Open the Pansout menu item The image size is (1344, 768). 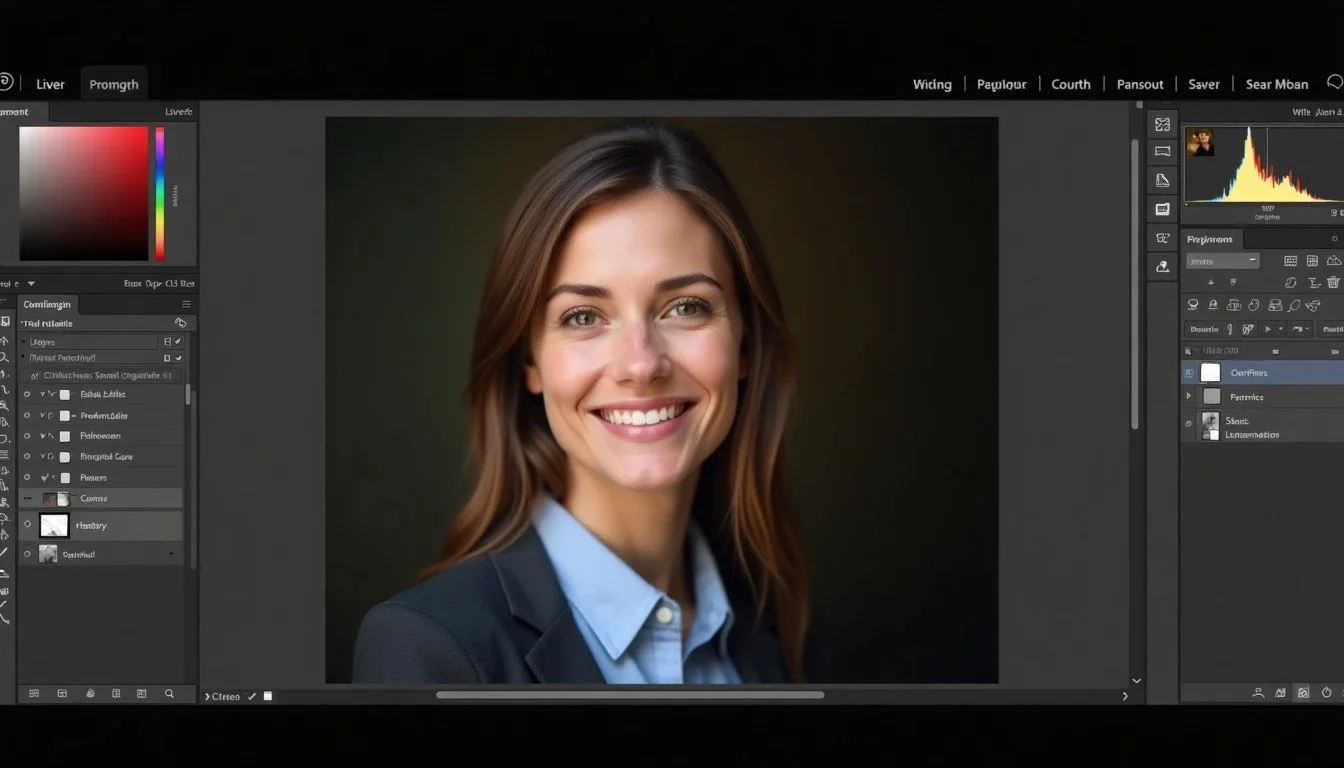(x=1140, y=84)
